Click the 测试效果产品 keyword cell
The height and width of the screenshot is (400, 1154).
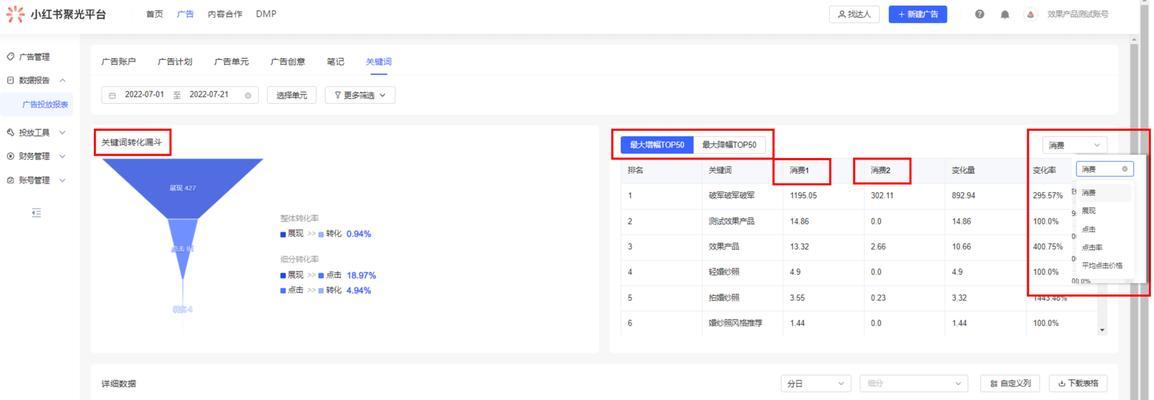coord(732,221)
